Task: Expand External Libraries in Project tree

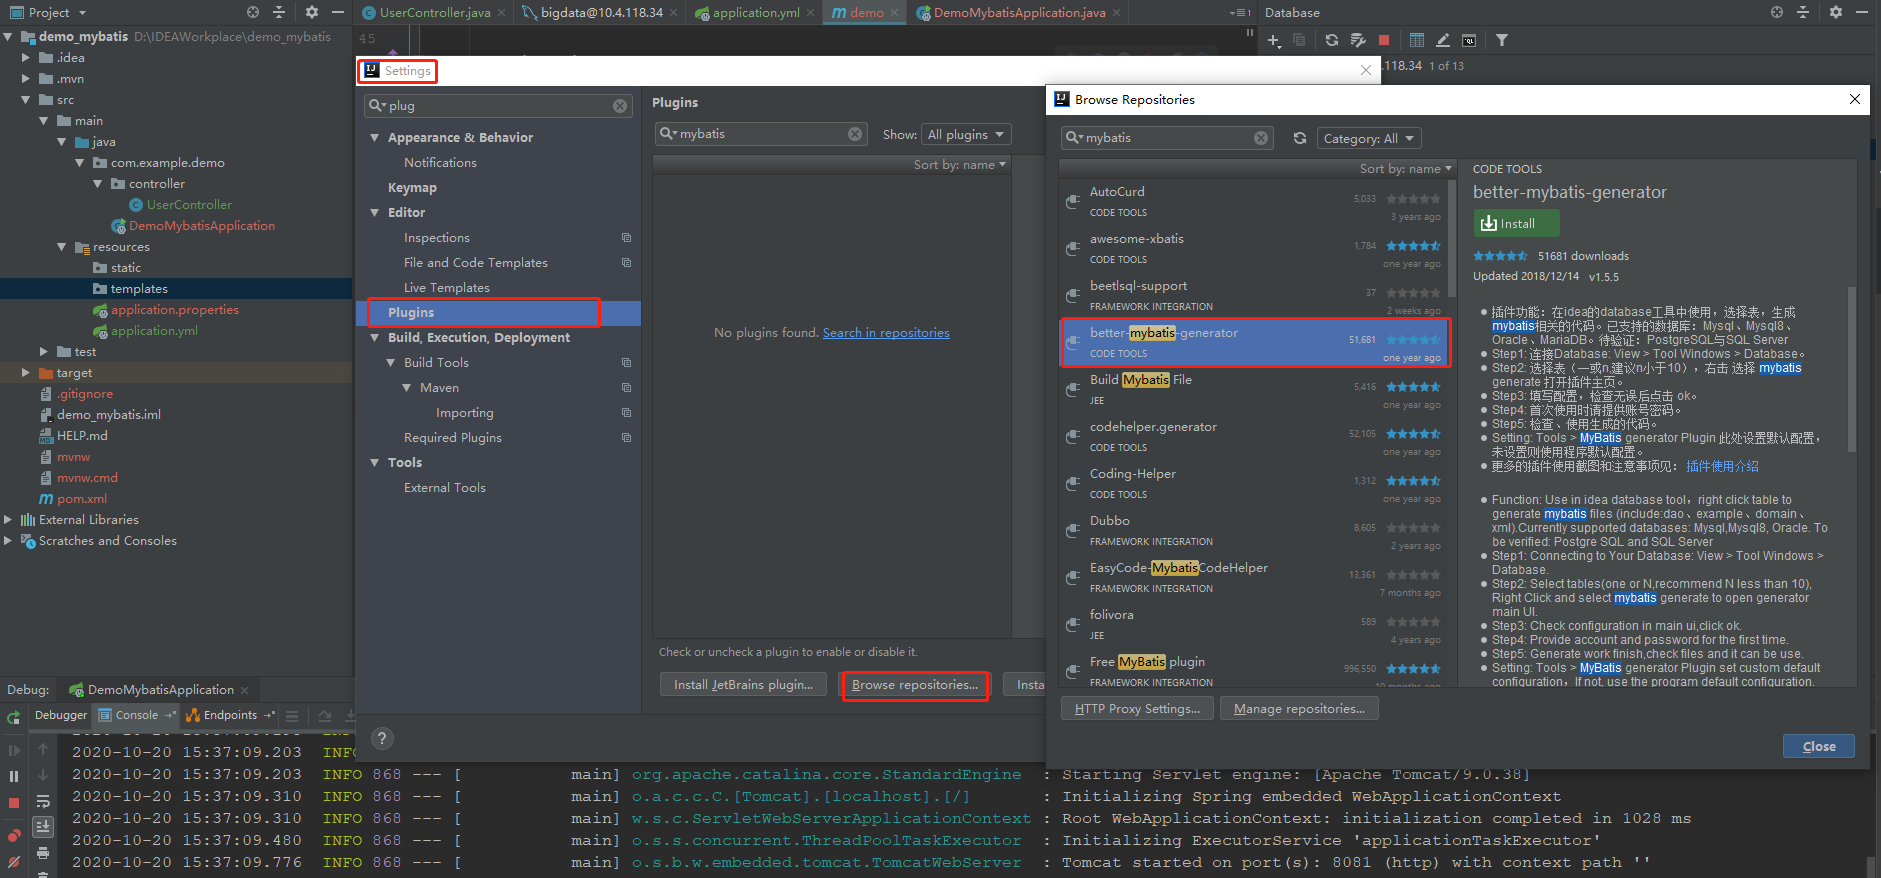Action: [x=8, y=520]
